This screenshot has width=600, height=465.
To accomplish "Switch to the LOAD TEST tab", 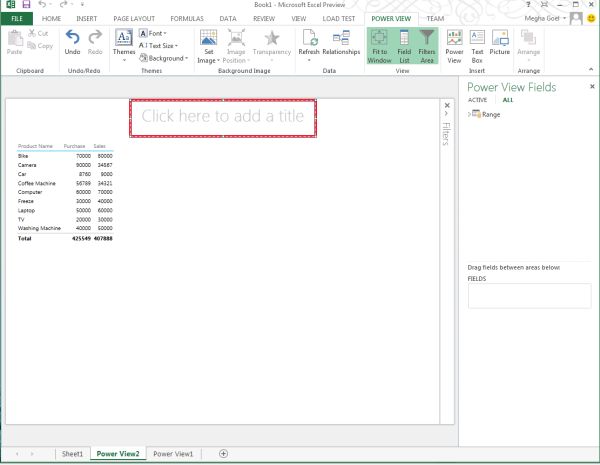I will 339,19.
